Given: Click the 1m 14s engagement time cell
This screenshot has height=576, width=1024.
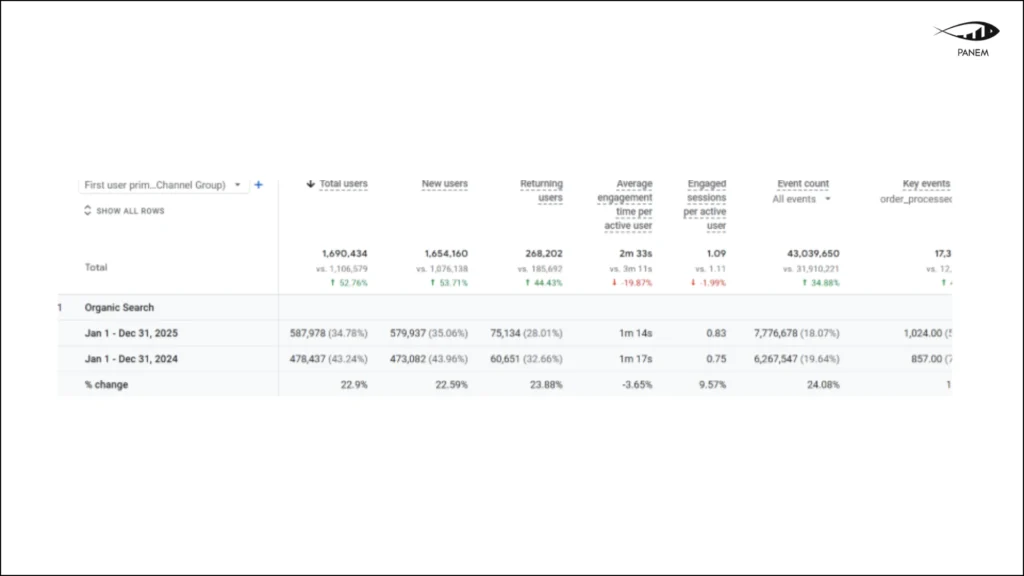Looking at the screenshot, I should pyautogui.click(x=636, y=333).
